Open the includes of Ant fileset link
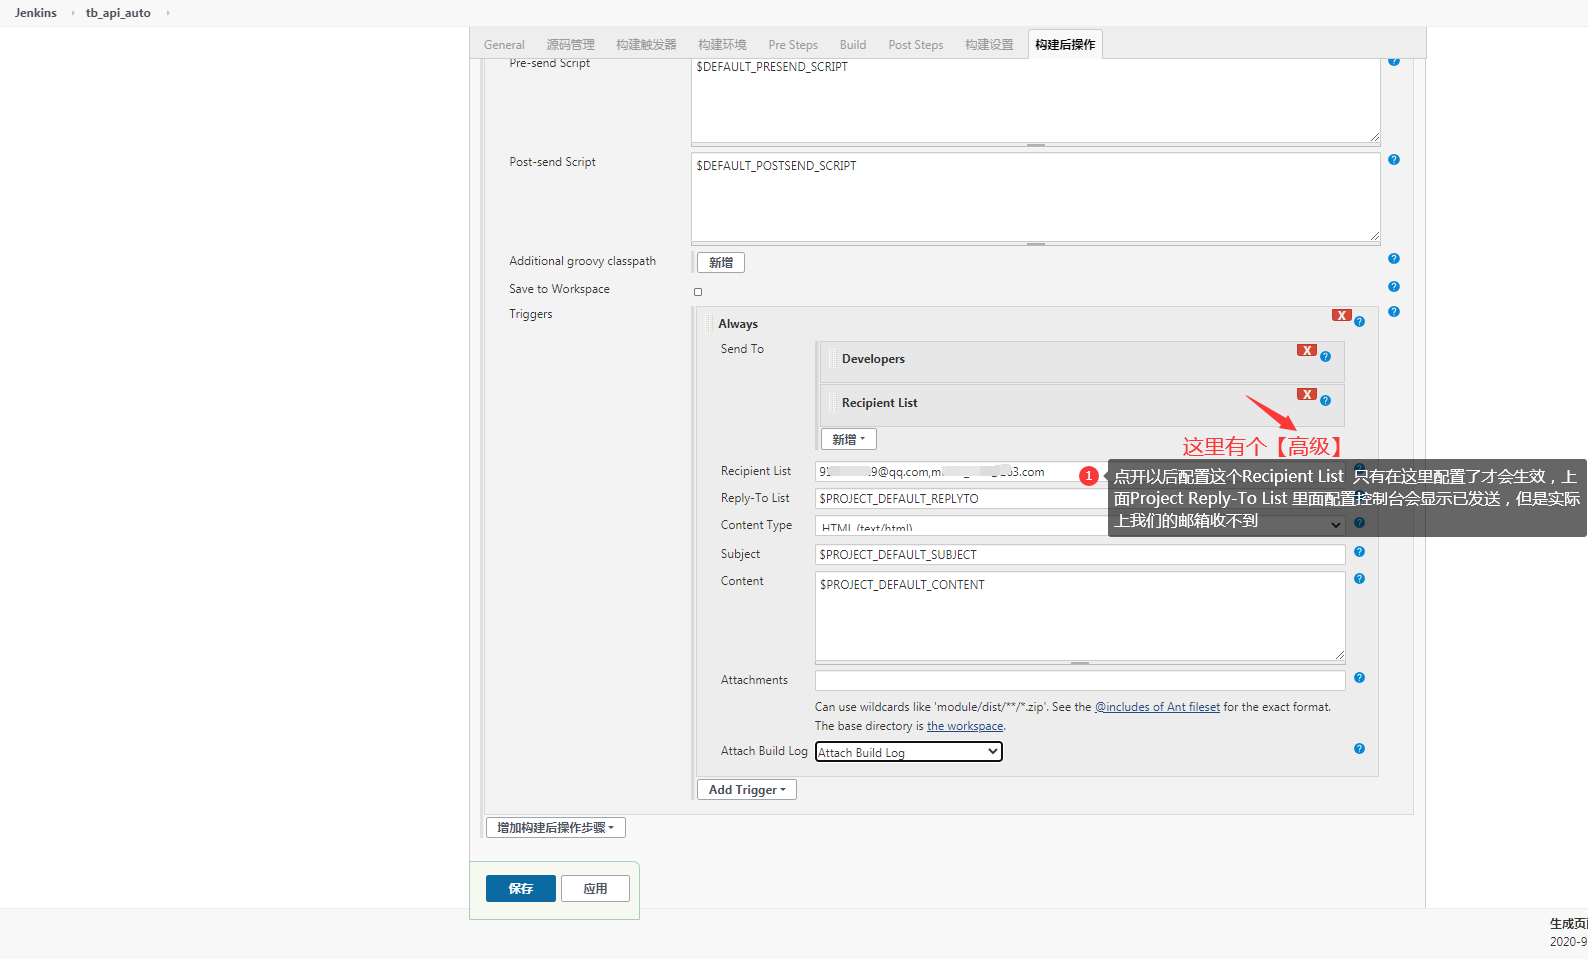The height and width of the screenshot is (959, 1588). [x=1157, y=707]
